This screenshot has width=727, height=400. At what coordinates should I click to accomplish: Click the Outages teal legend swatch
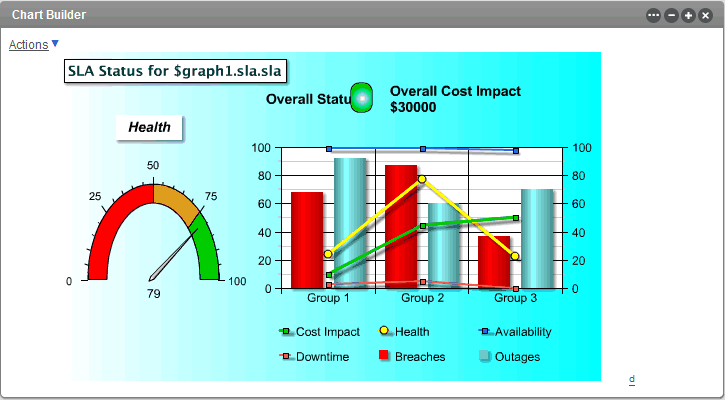(x=485, y=356)
